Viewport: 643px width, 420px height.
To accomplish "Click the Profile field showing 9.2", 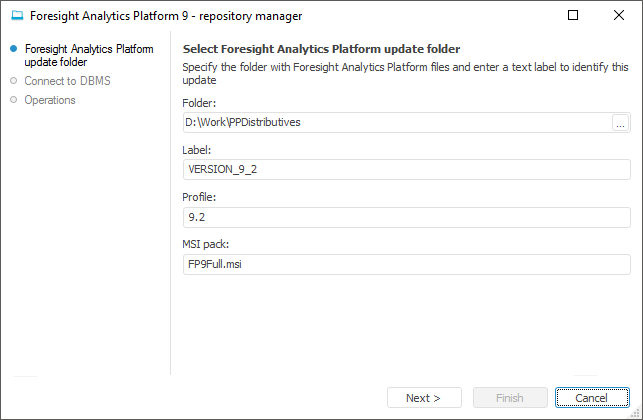I will [x=406, y=217].
